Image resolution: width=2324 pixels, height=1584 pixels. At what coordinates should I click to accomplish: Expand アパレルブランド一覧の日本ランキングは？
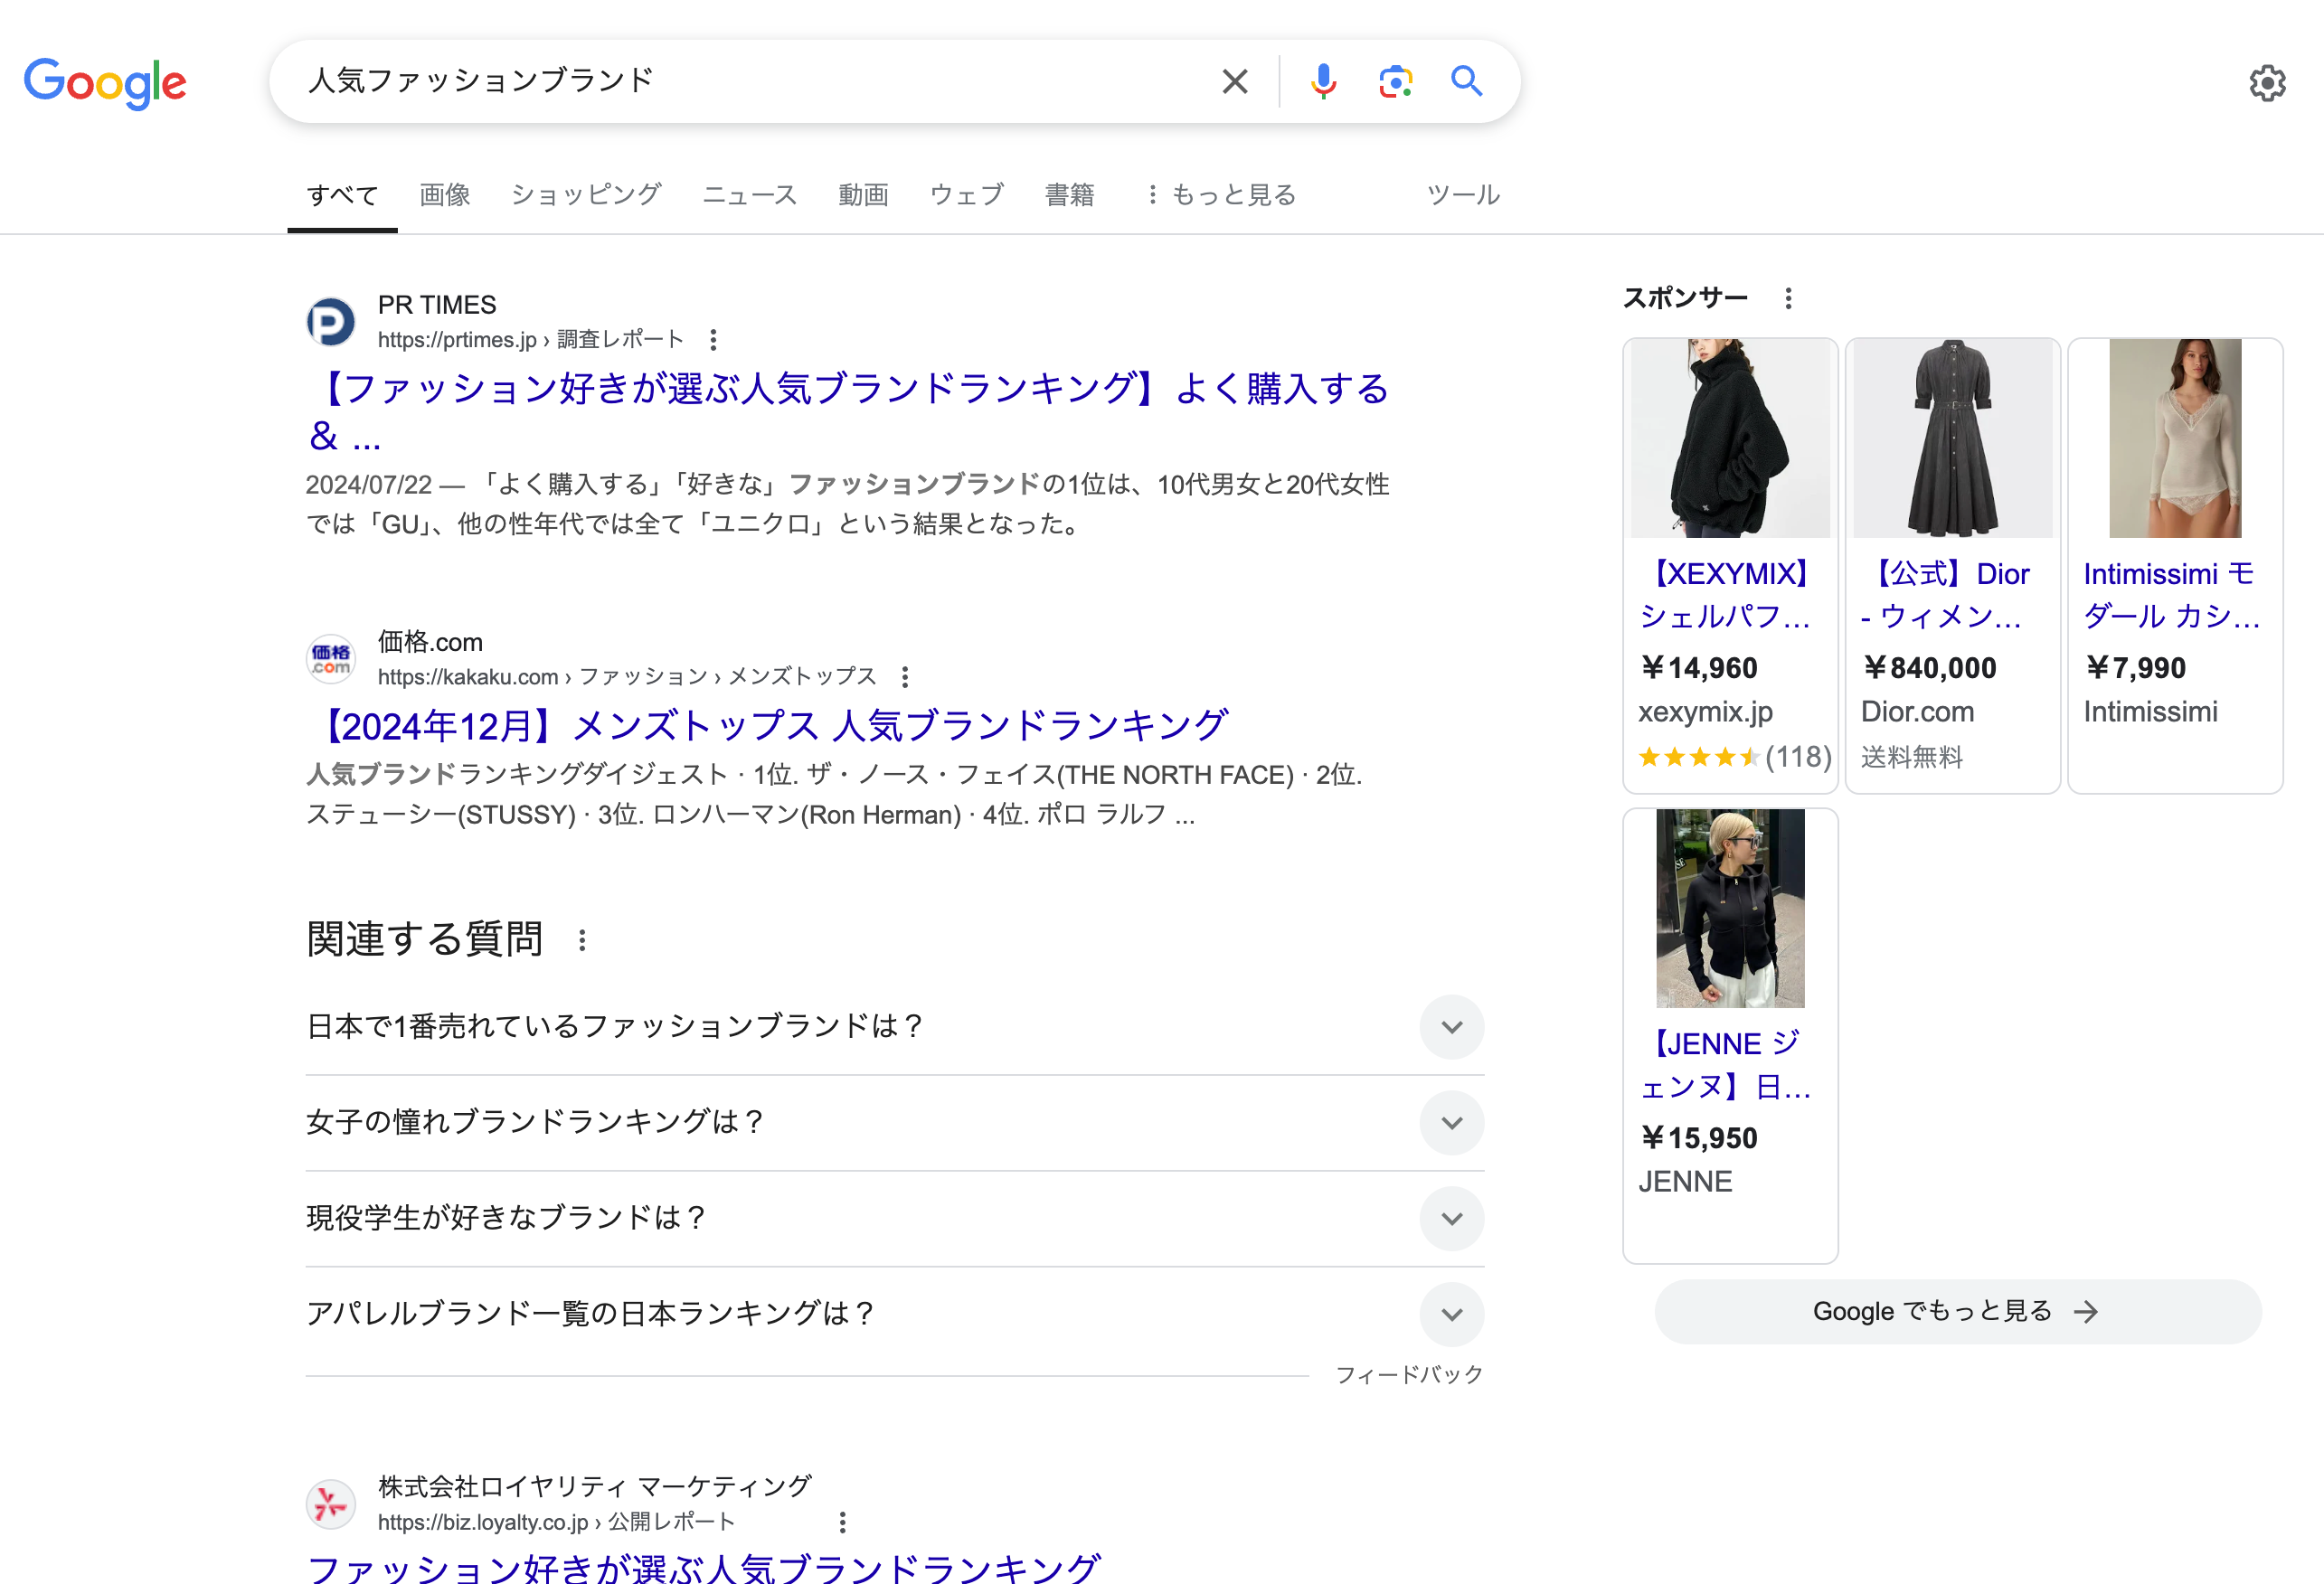895,1314
